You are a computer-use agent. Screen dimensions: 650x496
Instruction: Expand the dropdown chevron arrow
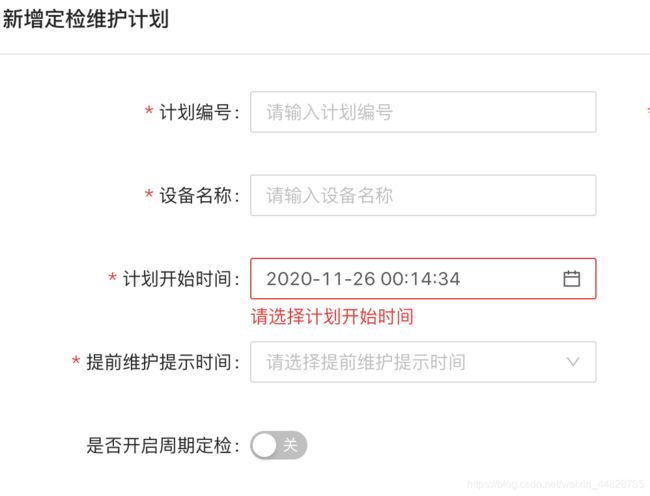pyautogui.click(x=573, y=362)
